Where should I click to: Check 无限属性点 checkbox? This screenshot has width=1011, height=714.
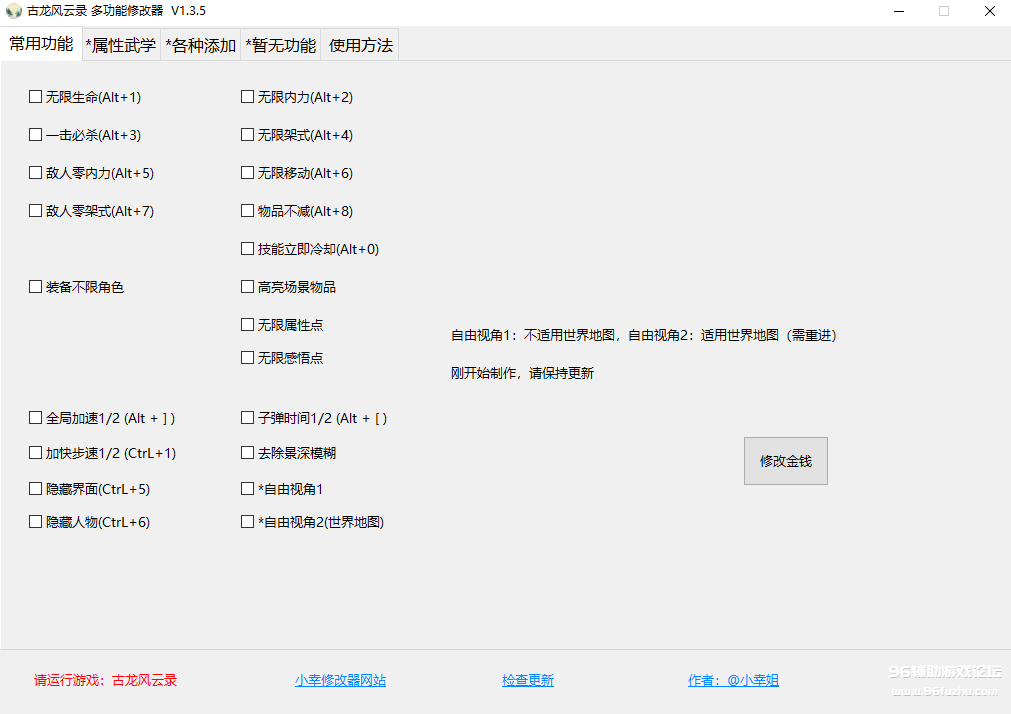248,325
